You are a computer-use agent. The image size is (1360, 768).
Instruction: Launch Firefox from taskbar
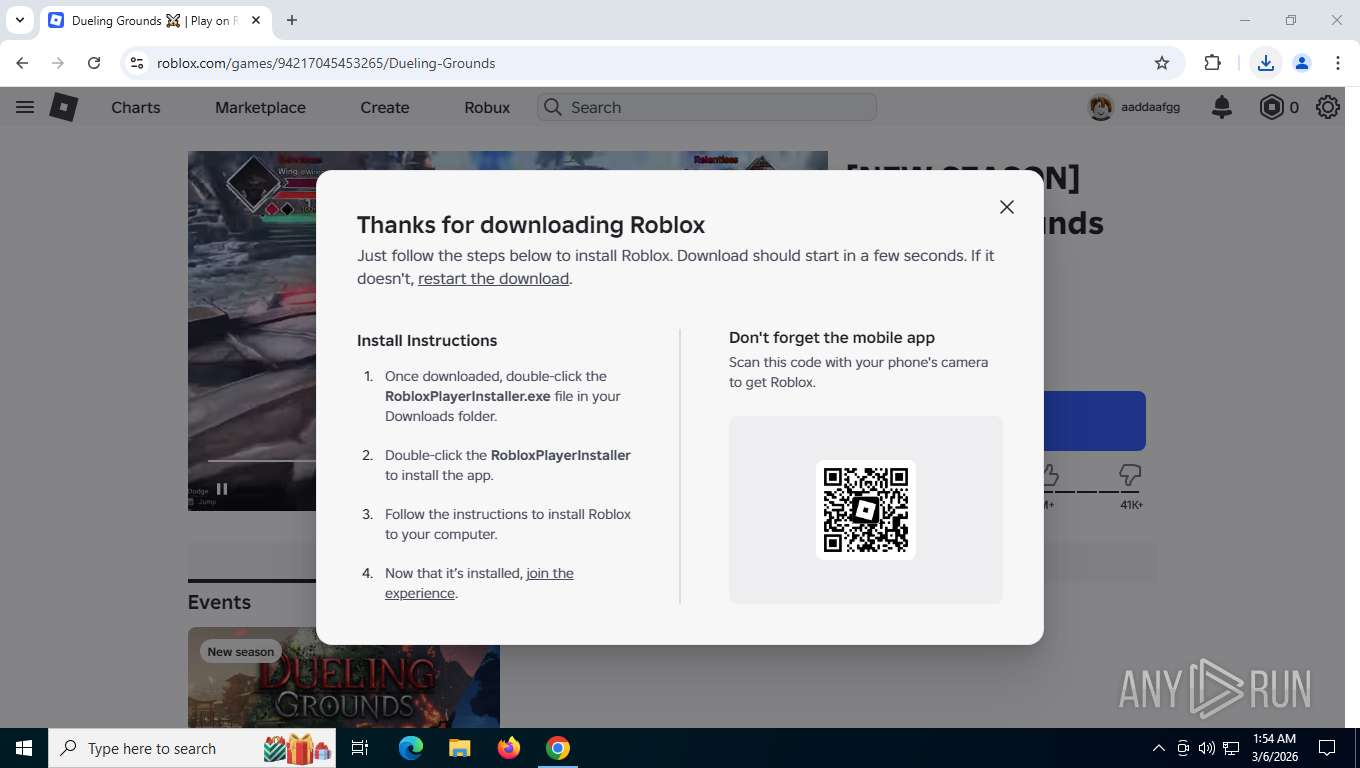[509, 748]
